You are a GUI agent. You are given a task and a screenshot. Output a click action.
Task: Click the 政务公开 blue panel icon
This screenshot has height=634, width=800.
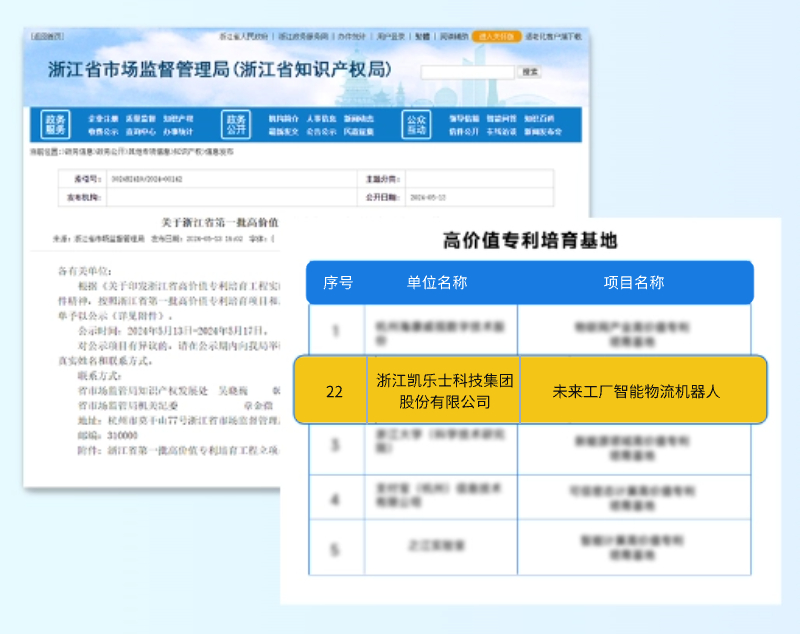pos(236,121)
